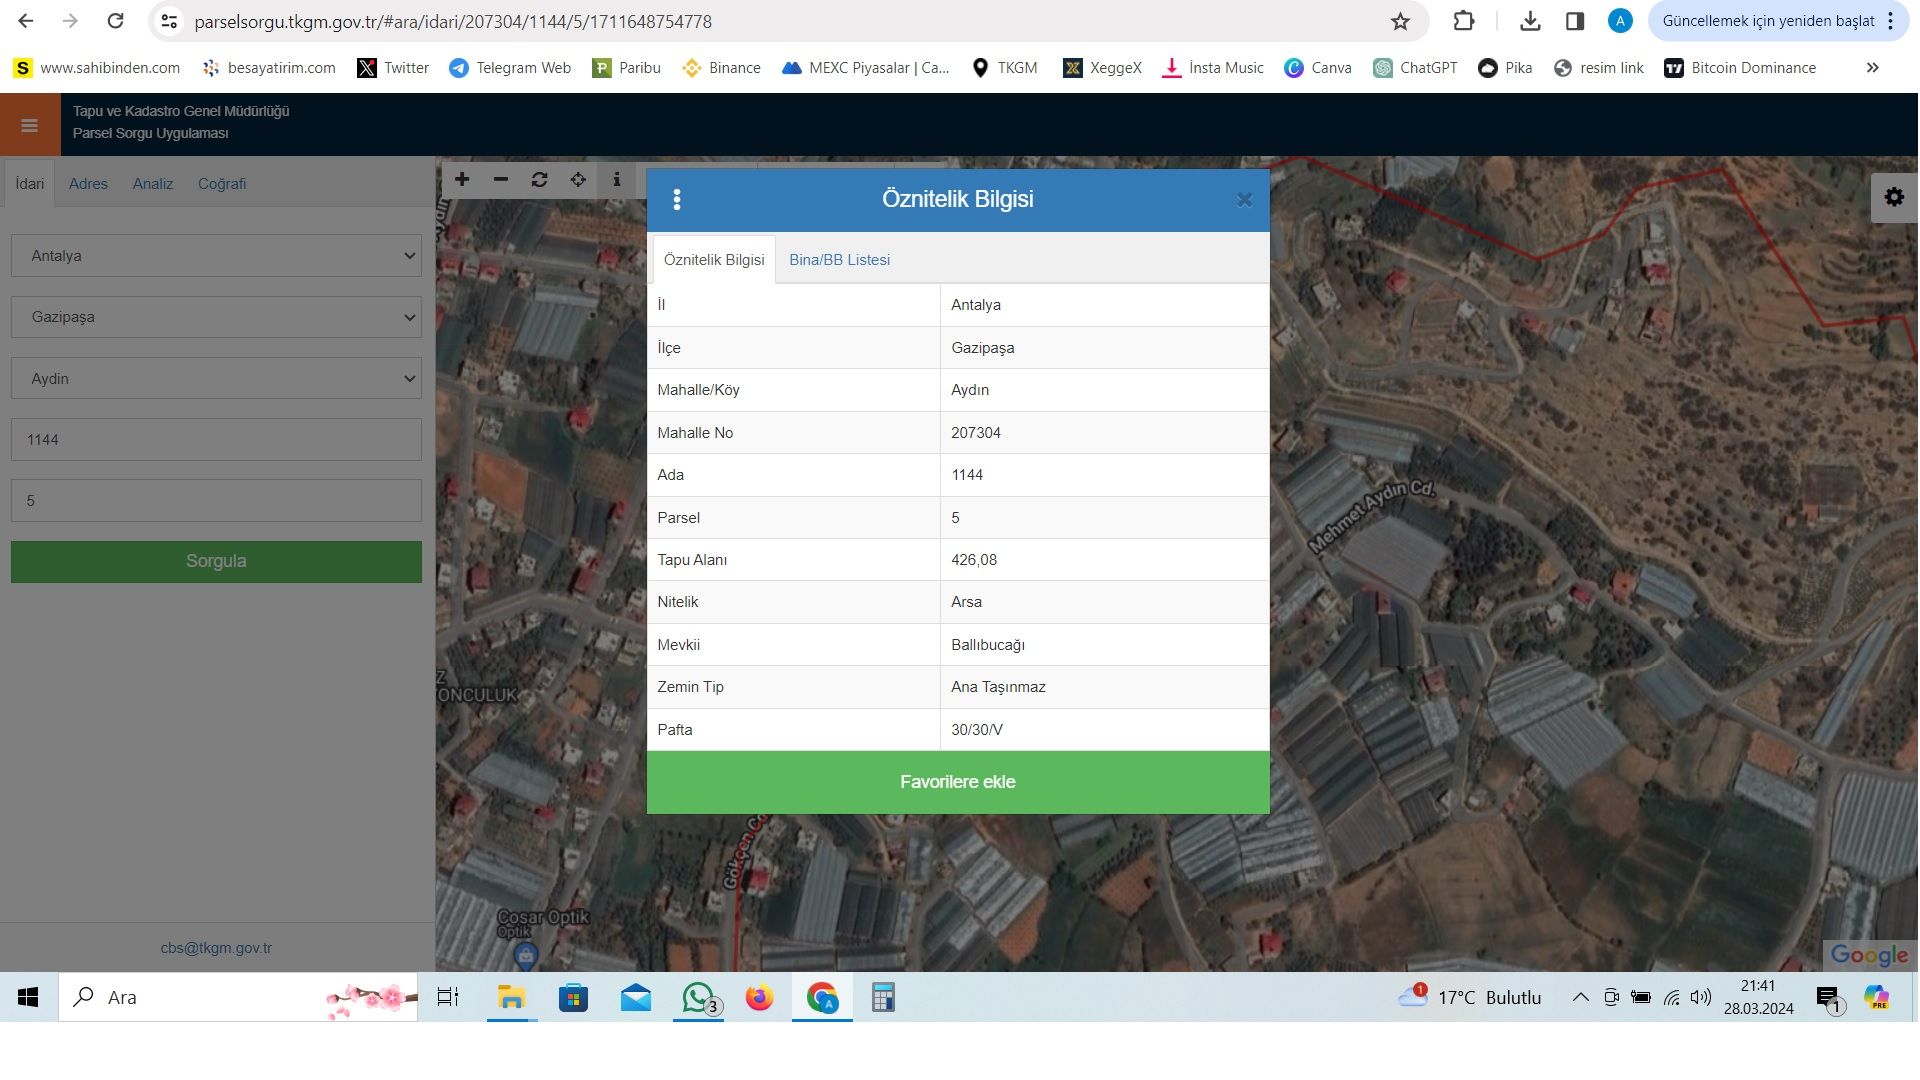Click the locate crosshair icon on map
The image size is (1920, 1080).
click(x=578, y=180)
